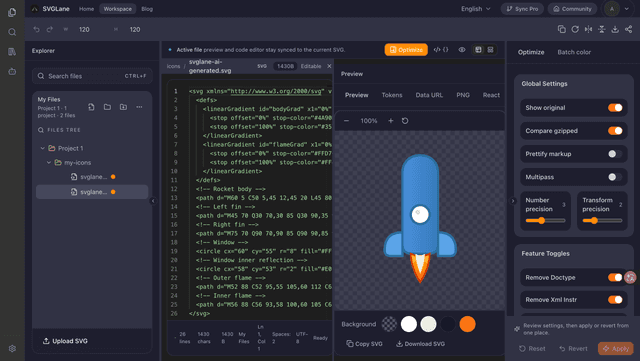
Task: Click Copy SVG
Action: point(364,344)
